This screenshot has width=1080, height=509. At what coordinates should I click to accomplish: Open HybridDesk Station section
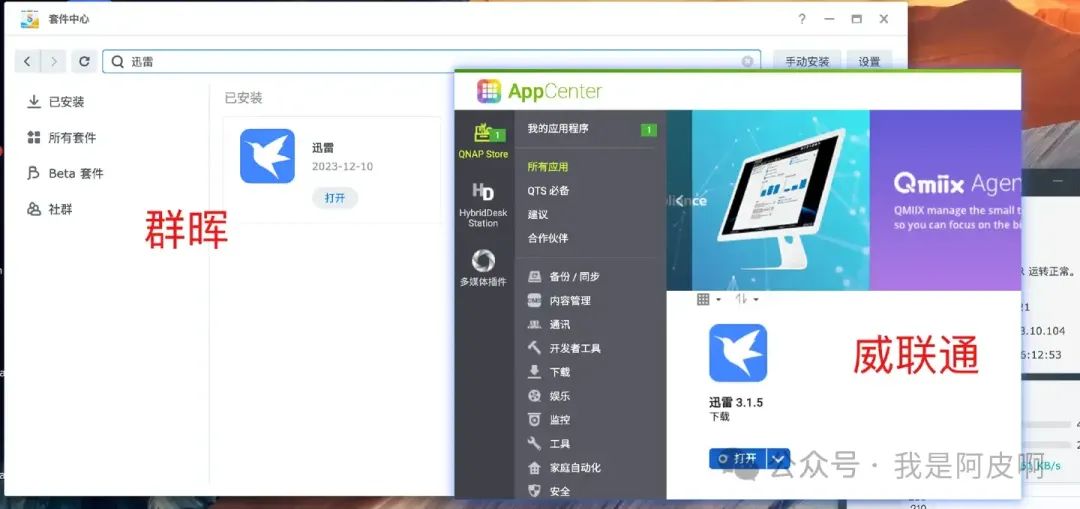tap(484, 205)
